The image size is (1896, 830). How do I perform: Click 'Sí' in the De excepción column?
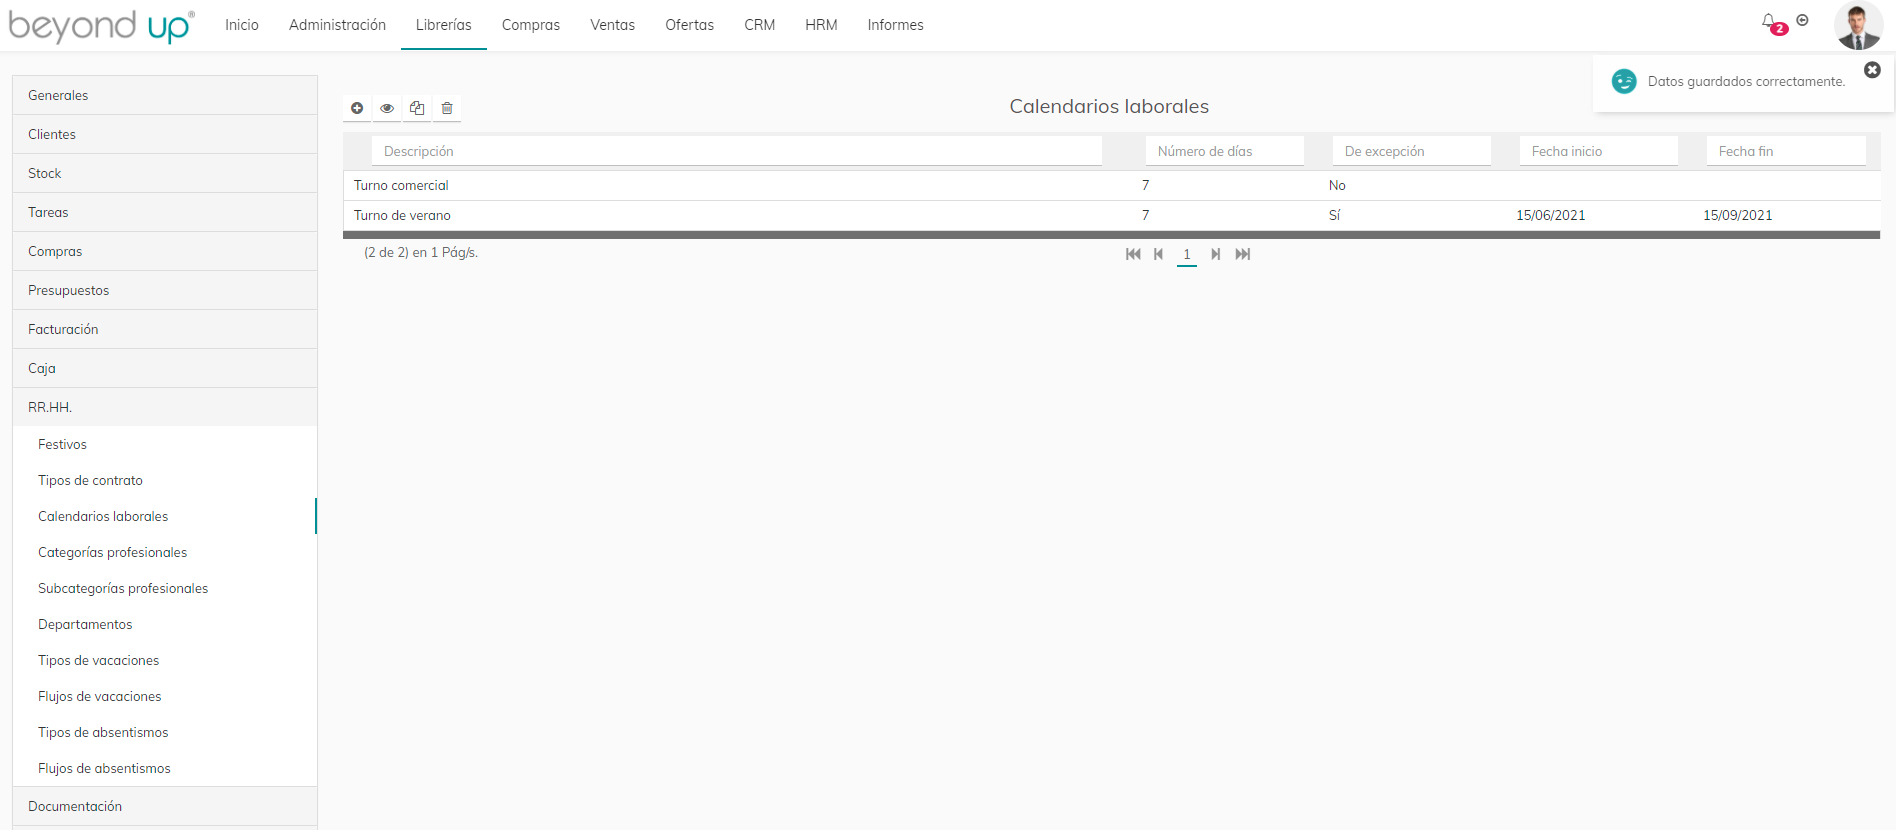pos(1334,215)
